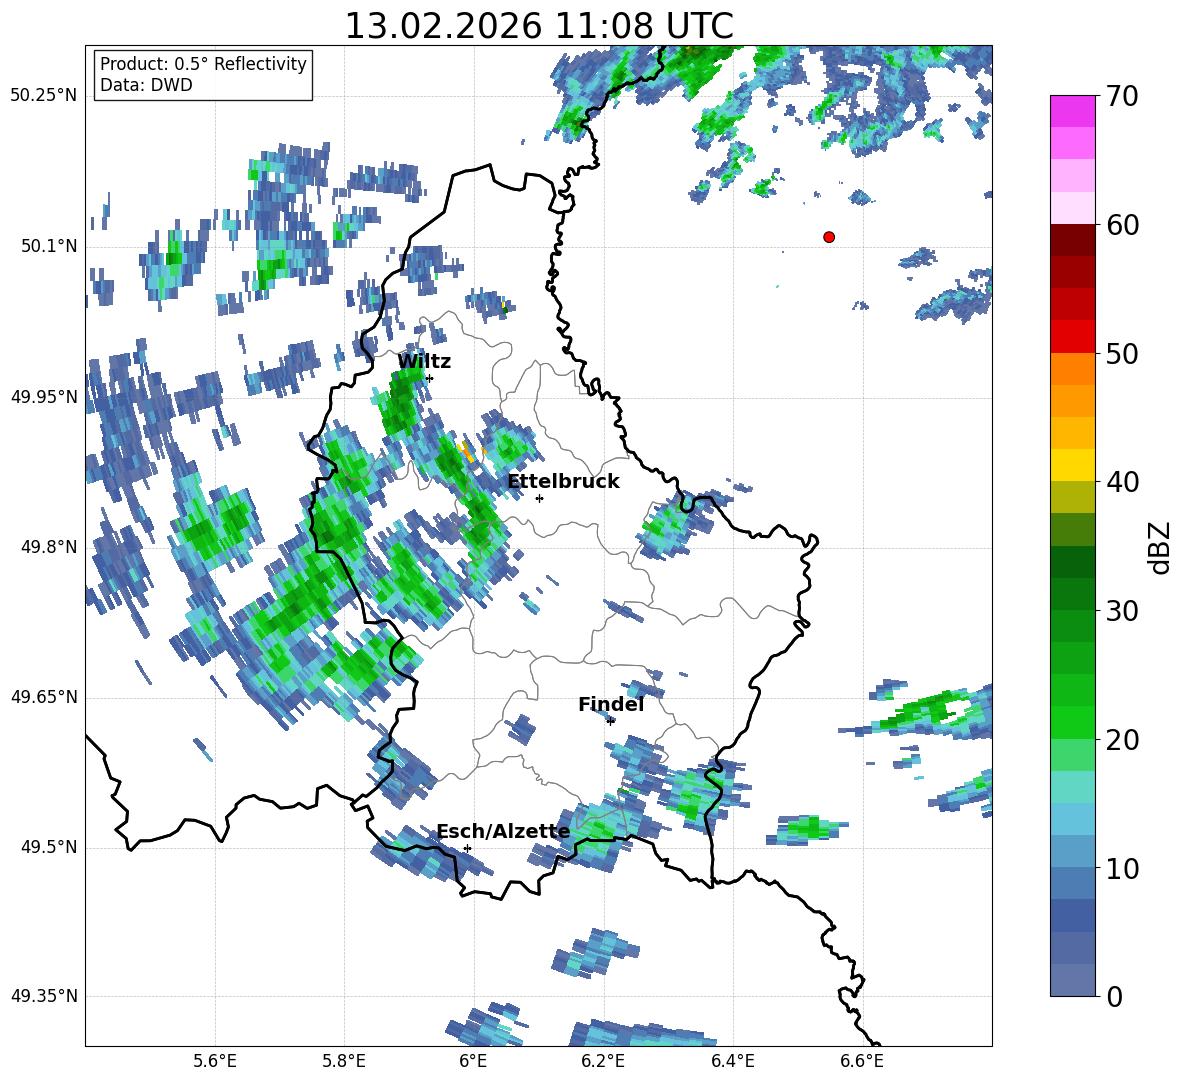Click the 6.4°E longitude label
Image resolution: width=1184 pixels, height=1081 pixels.
click(732, 1061)
